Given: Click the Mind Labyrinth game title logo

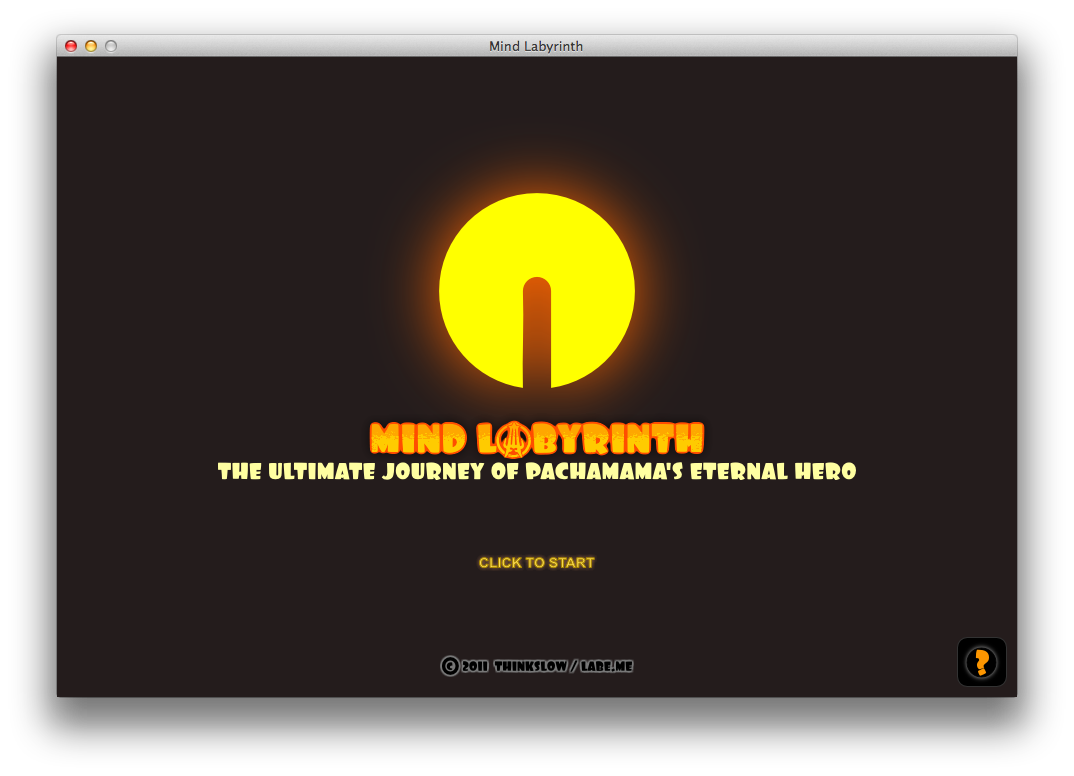Looking at the screenshot, I should pyautogui.click(x=537, y=439).
